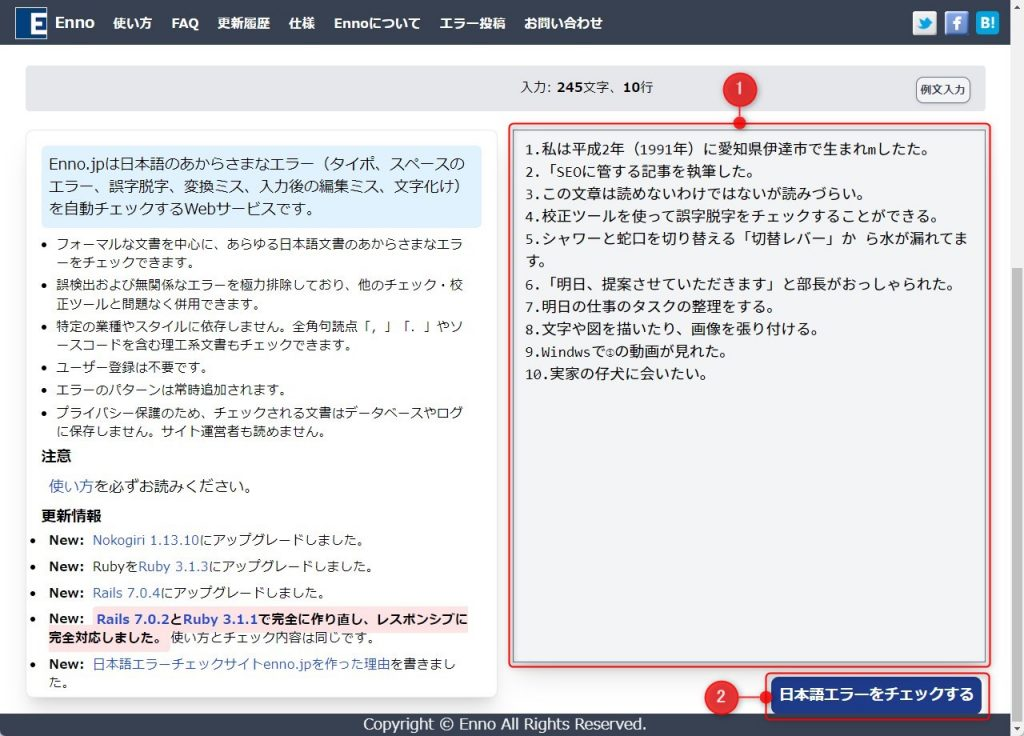Click the 例文入力 button
Viewport: 1024px width, 736px height.
click(x=942, y=89)
